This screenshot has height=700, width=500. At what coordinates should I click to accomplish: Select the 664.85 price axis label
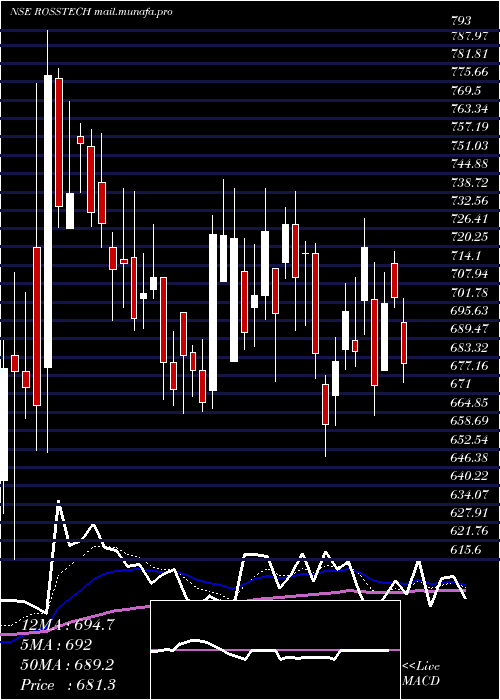click(470, 402)
